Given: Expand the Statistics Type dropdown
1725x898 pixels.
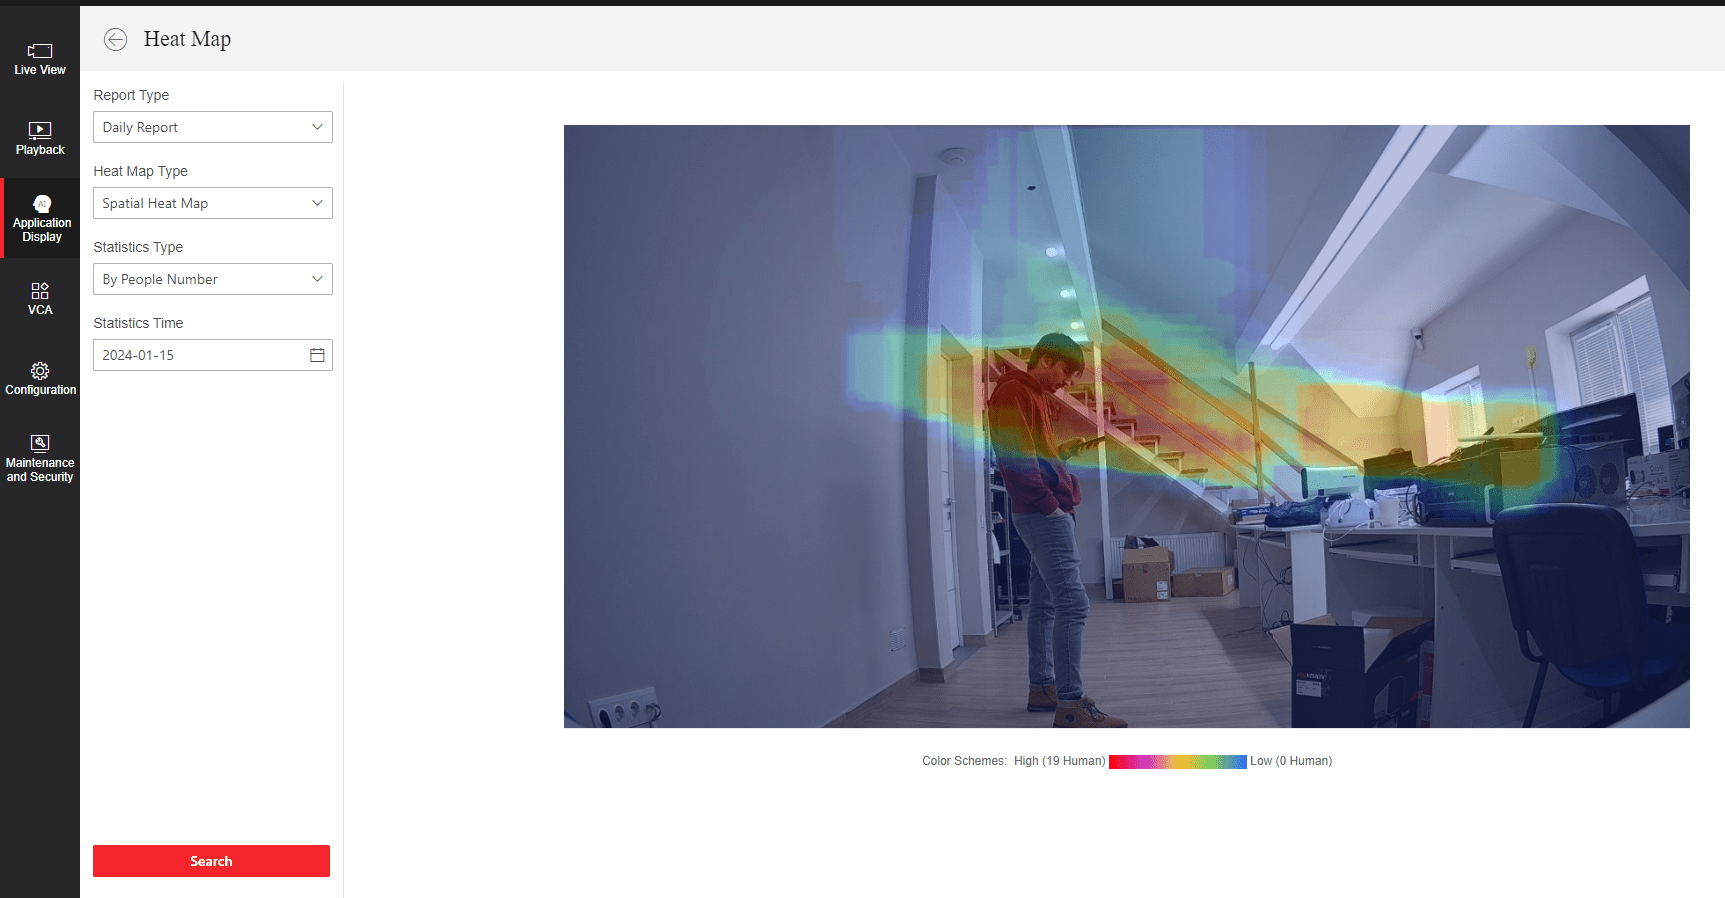Looking at the screenshot, I should pos(212,279).
